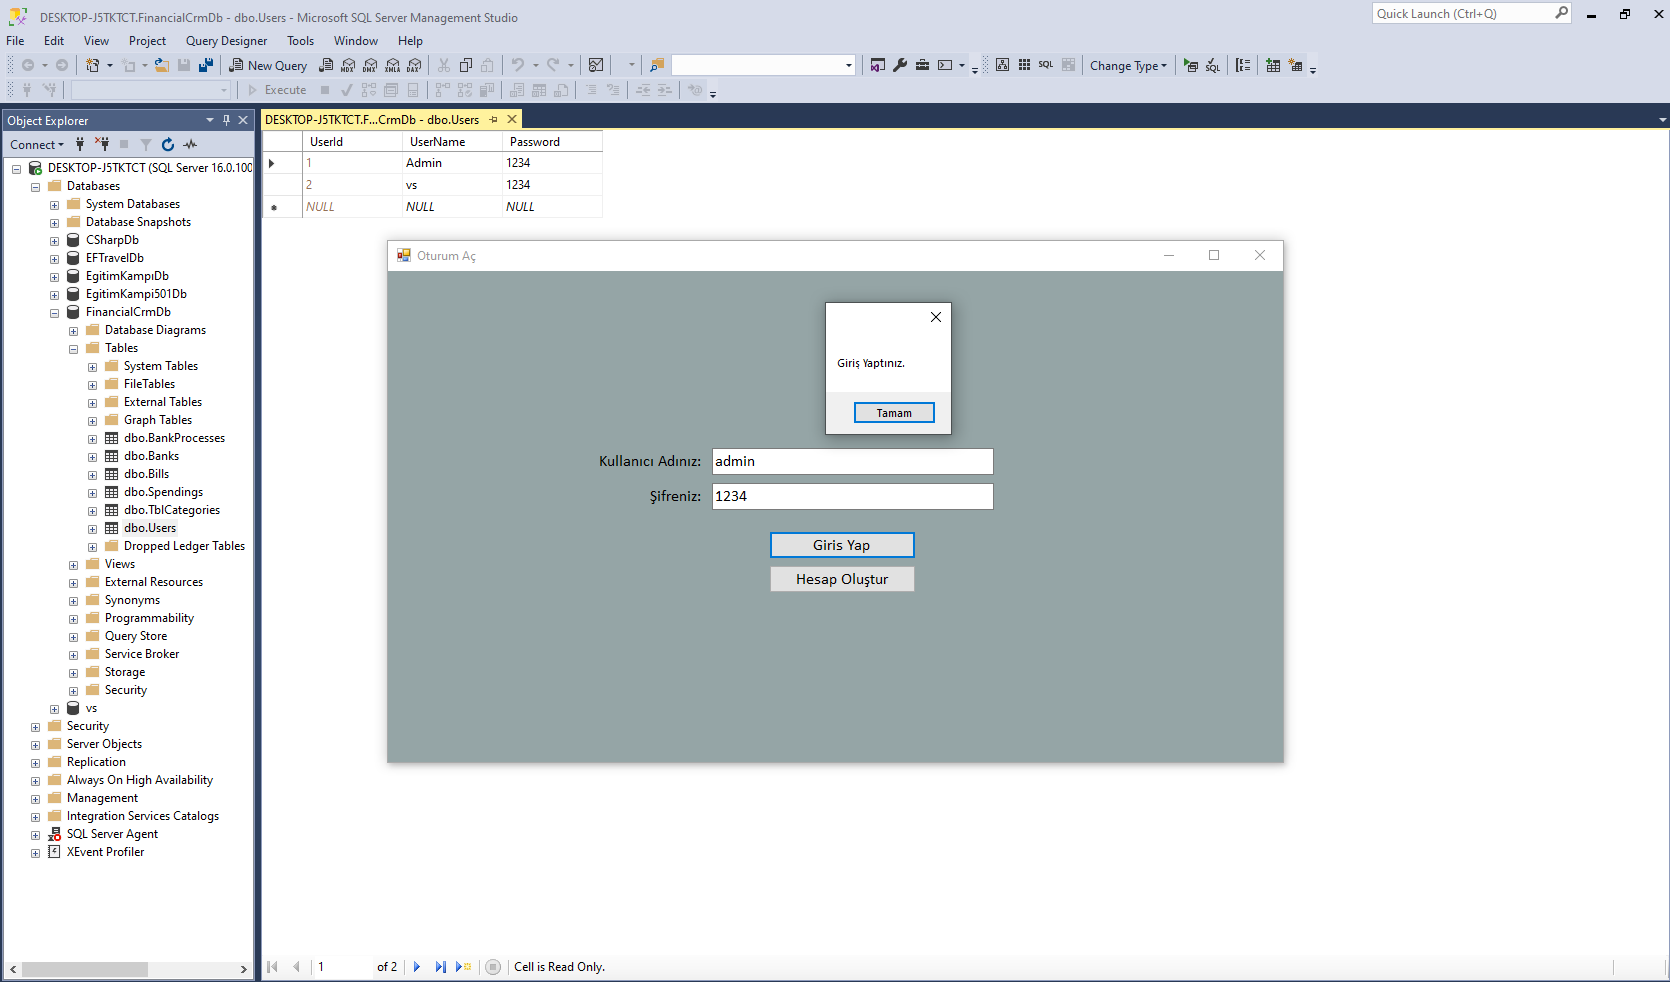This screenshot has height=982, width=1670.
Task: Click the Add Group By icon
Action: pos(1243,65)
